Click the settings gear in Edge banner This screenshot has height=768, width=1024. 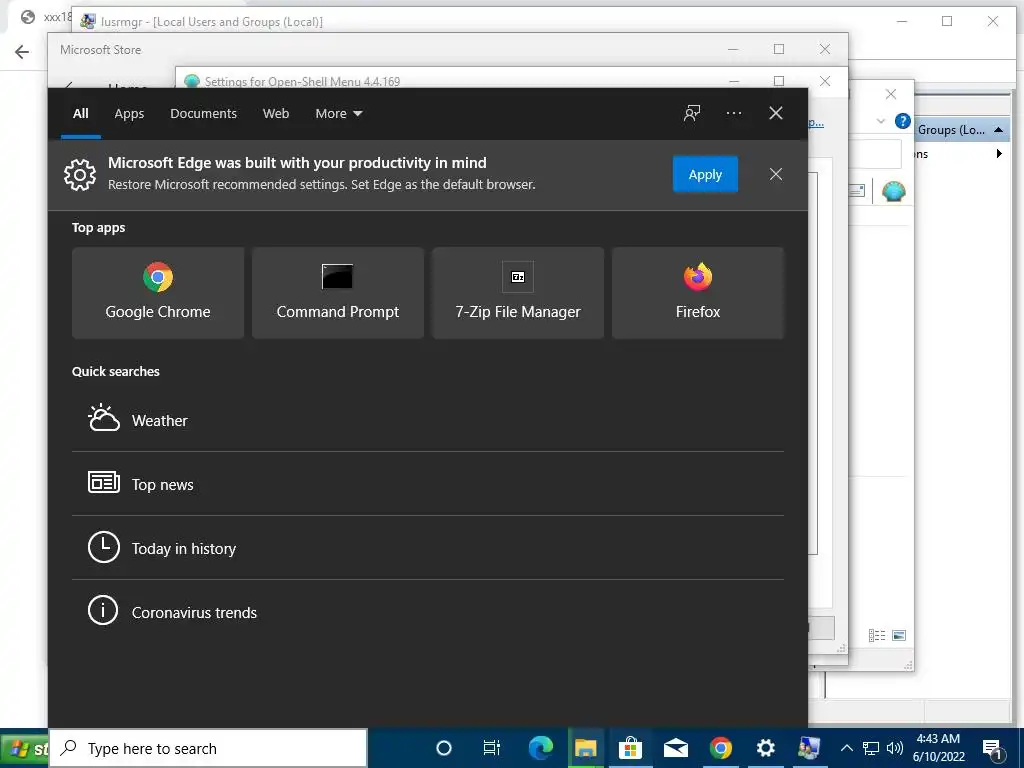pos(80,174)
